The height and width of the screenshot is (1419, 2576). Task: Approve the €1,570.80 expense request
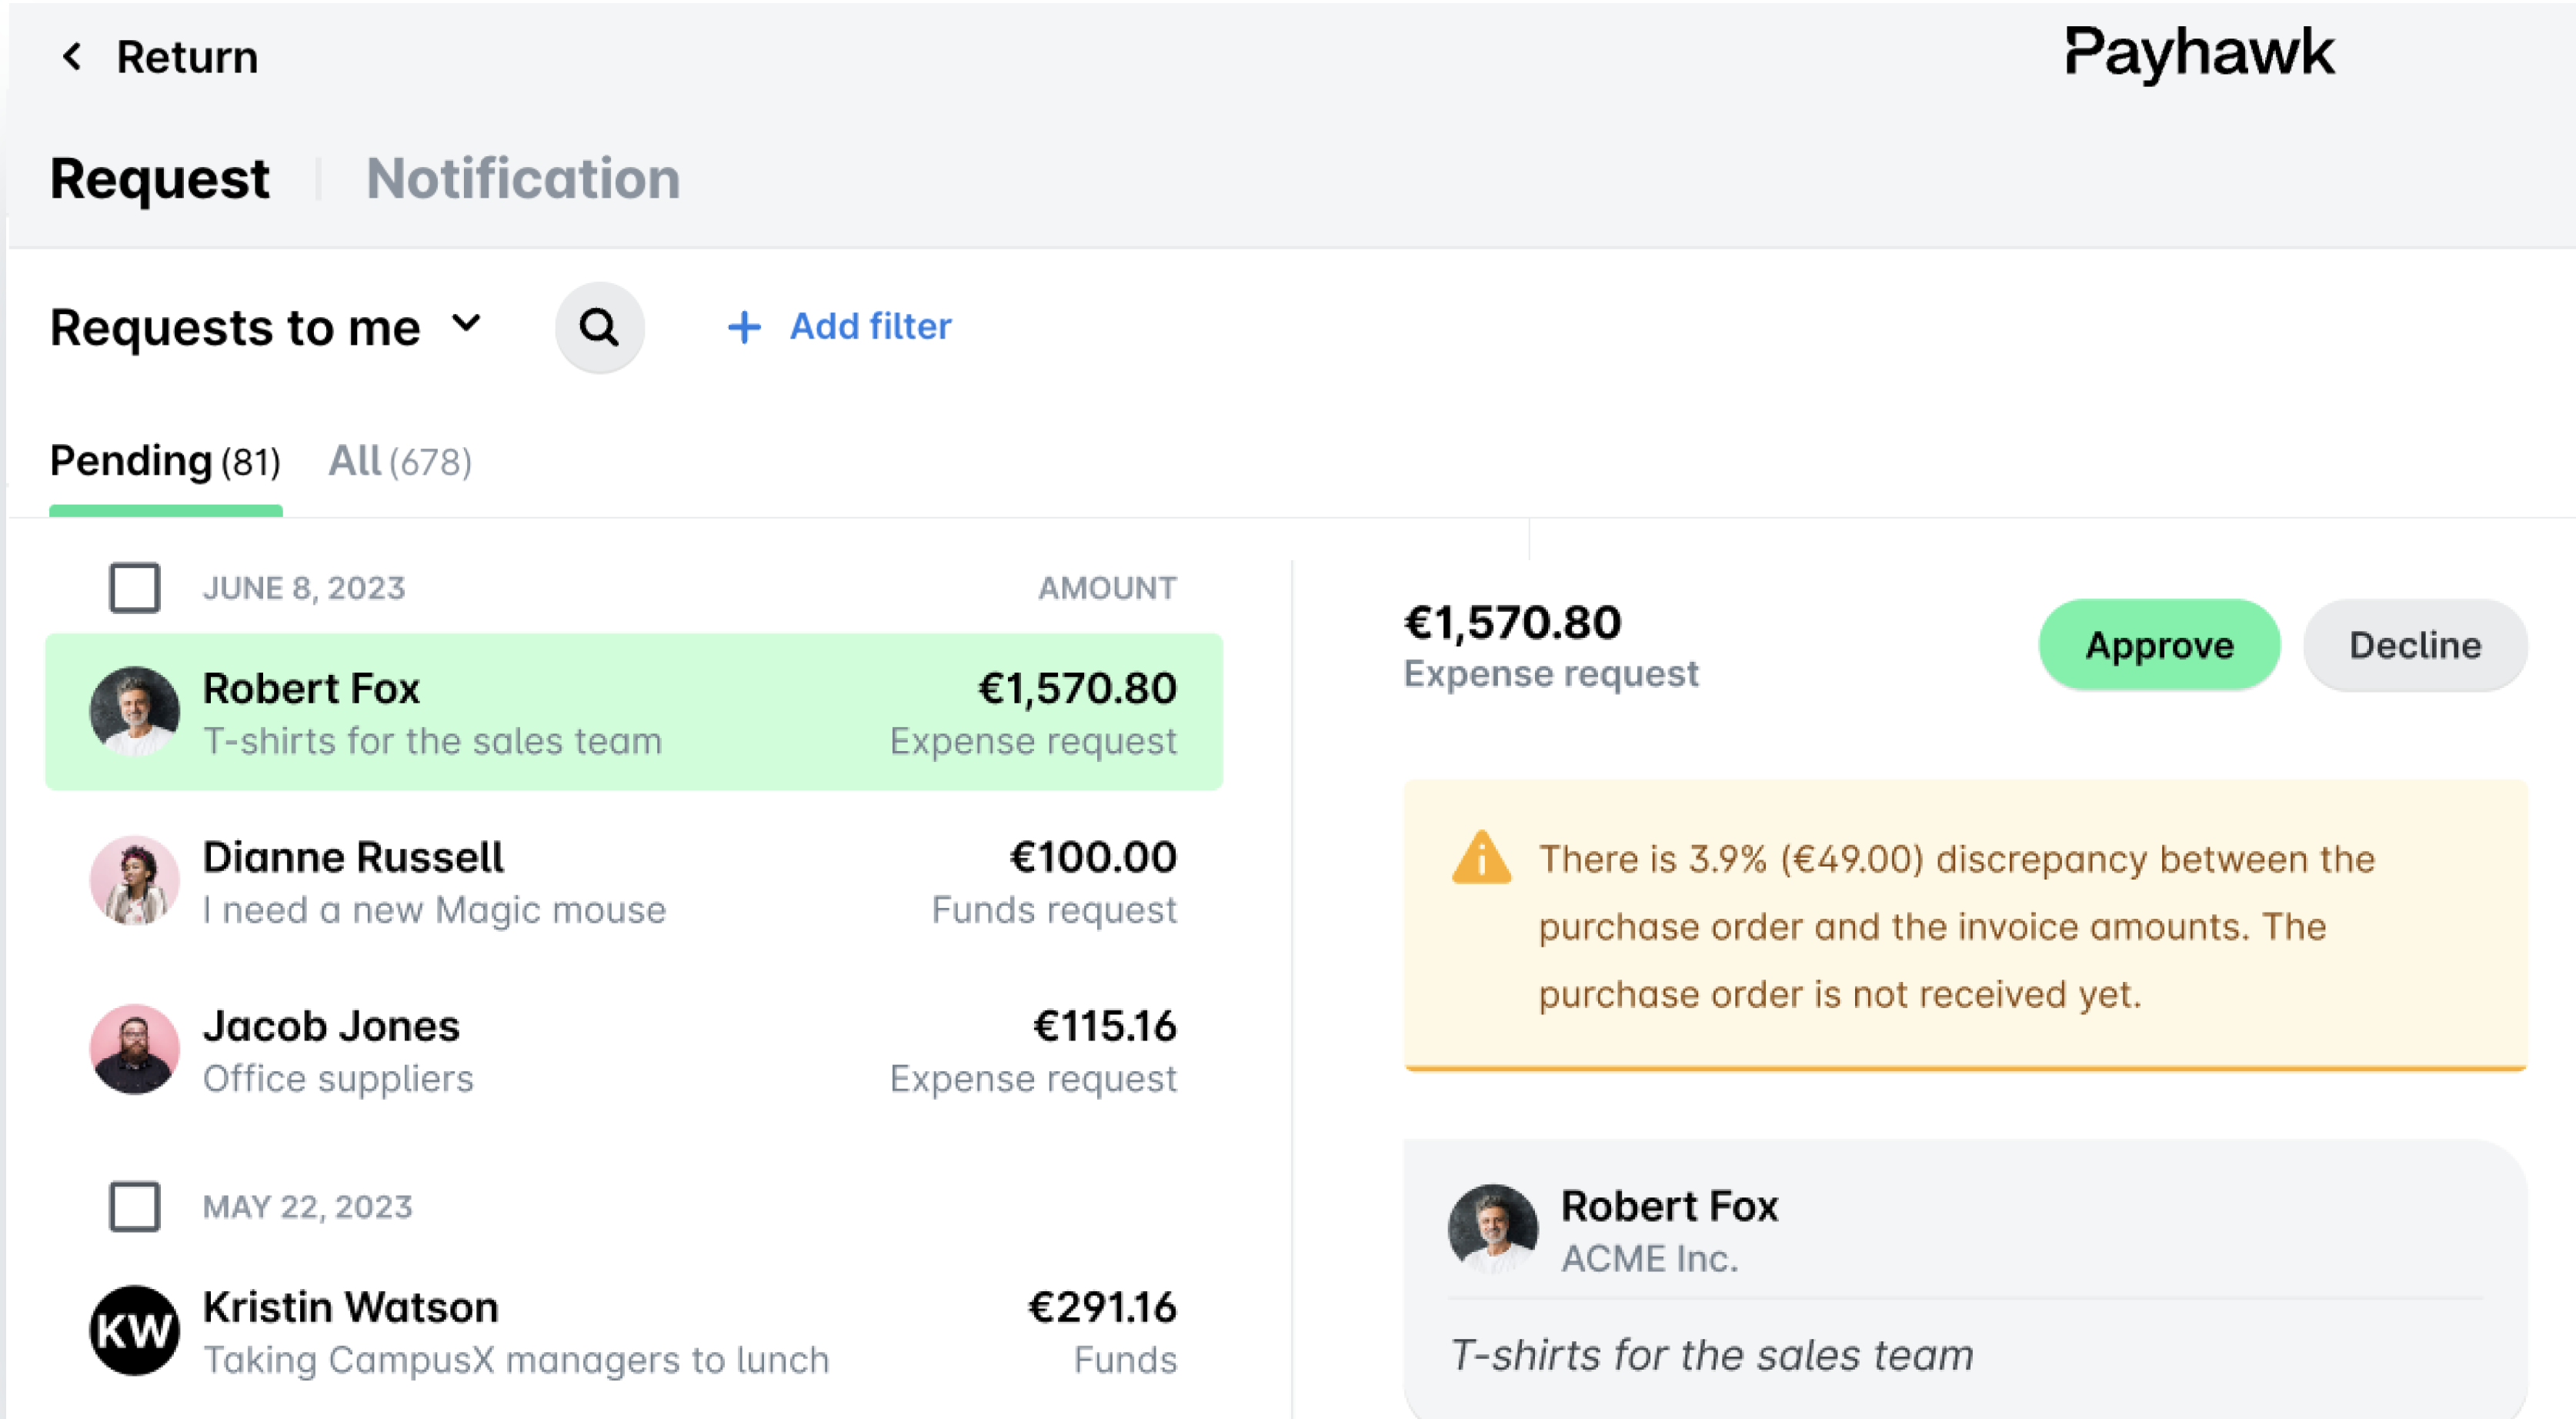2159,645
